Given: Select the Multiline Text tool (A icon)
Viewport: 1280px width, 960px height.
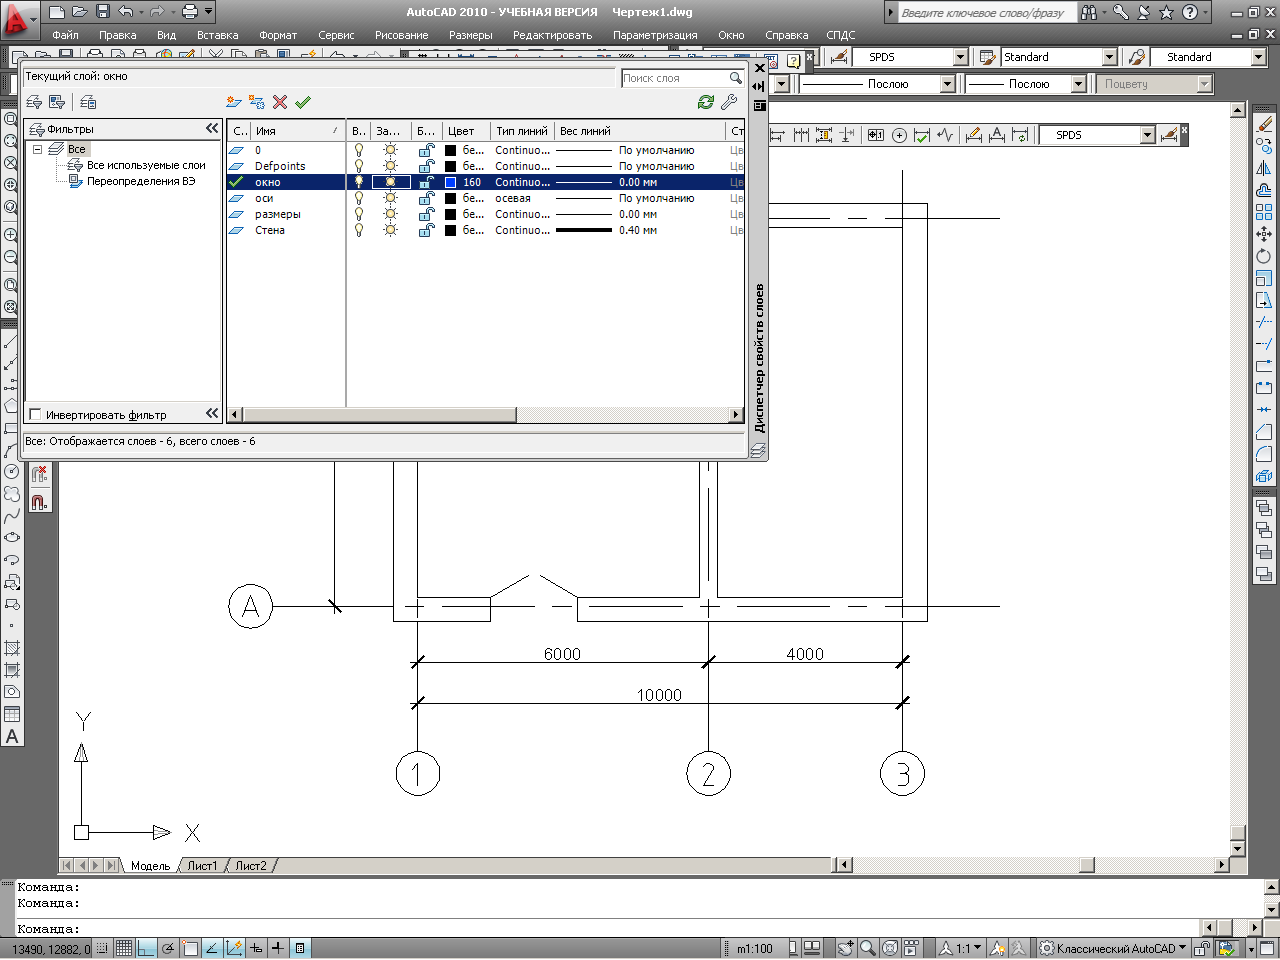Looking at the screenshot, I should [12, 737].
